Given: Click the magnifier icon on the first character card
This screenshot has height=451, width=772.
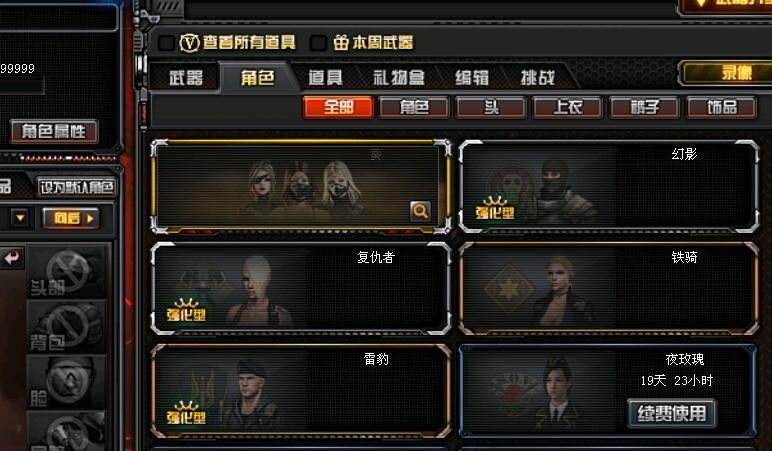Looking at the screenshot, I should [420, 211].
